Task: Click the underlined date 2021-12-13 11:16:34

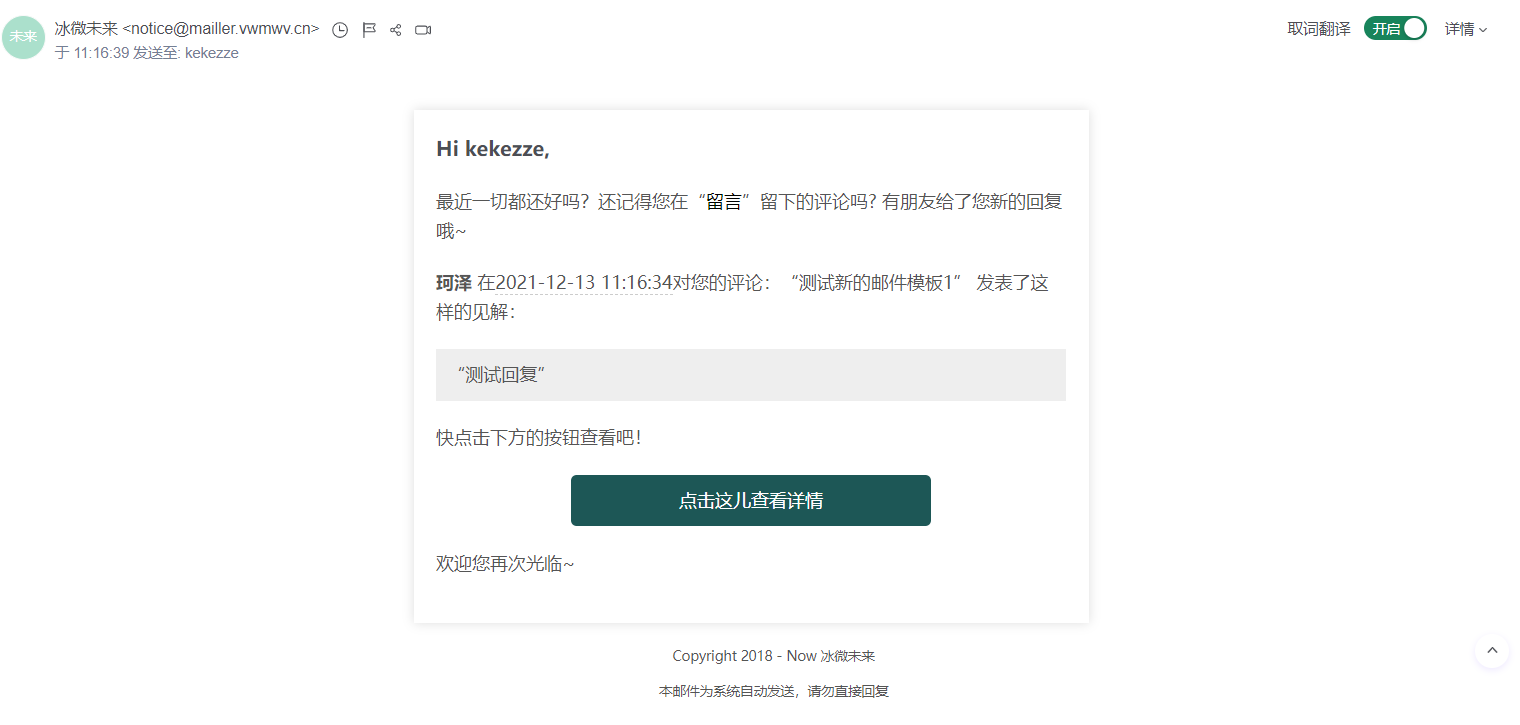Action: coord(584,283)
